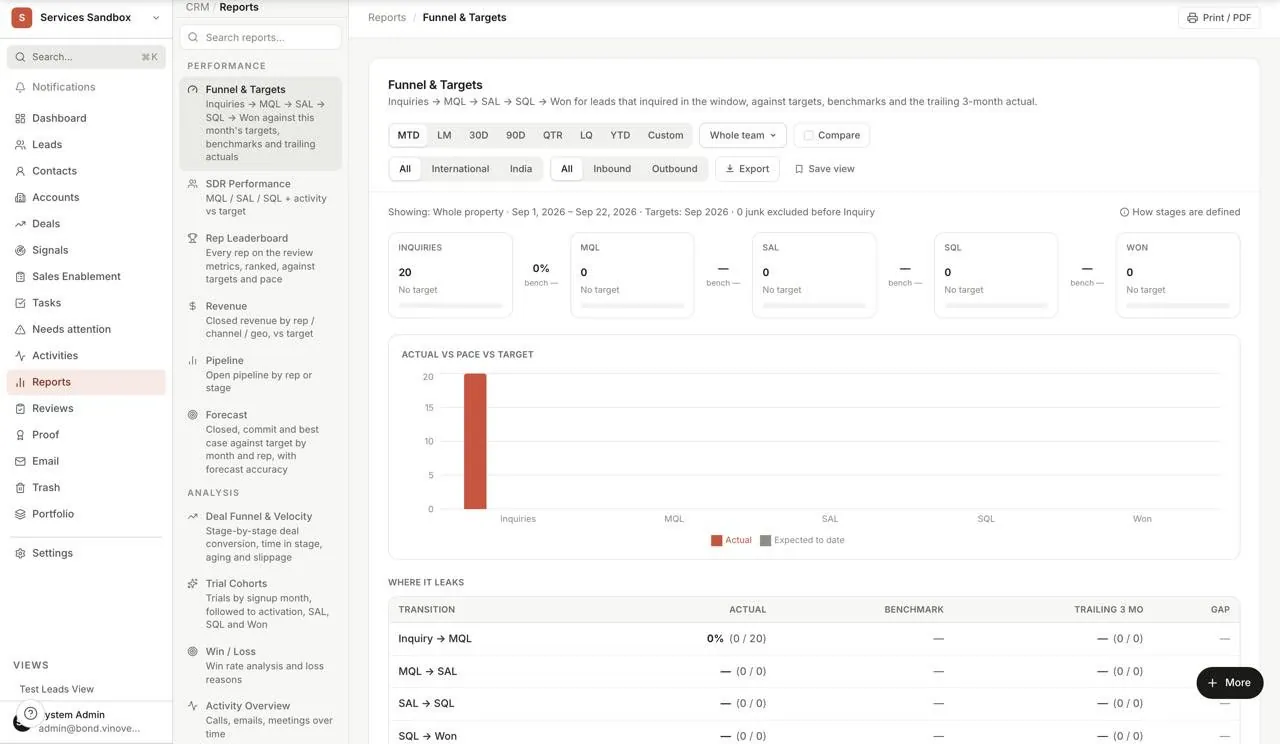Select the LM date range tab
Viewport: 1280px width, 744px height.
(x=444, y=135)
